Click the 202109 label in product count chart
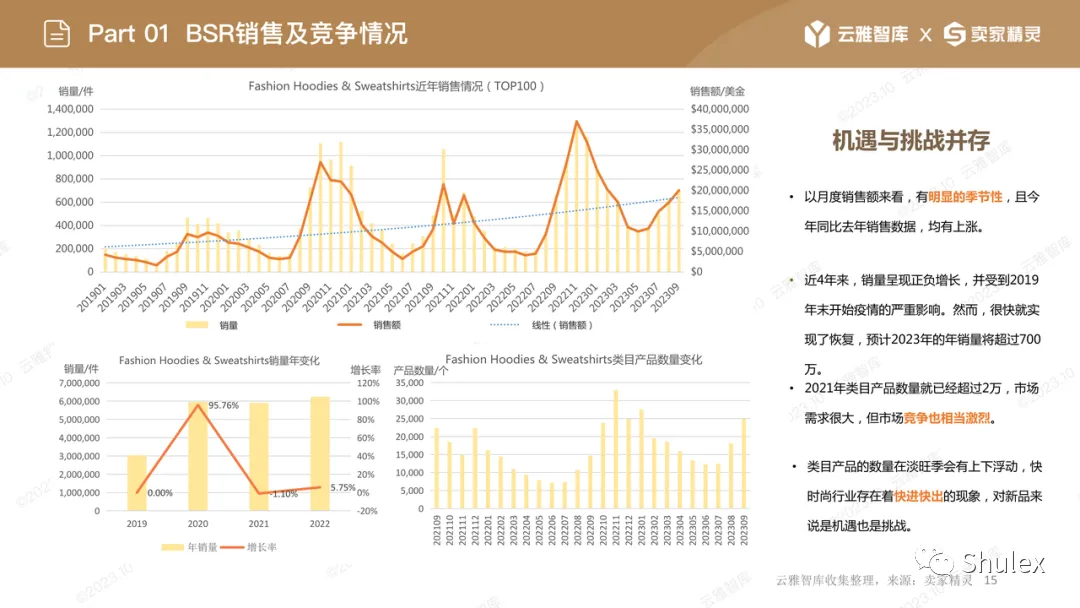 pyautogui.click(x=437, y=530)
